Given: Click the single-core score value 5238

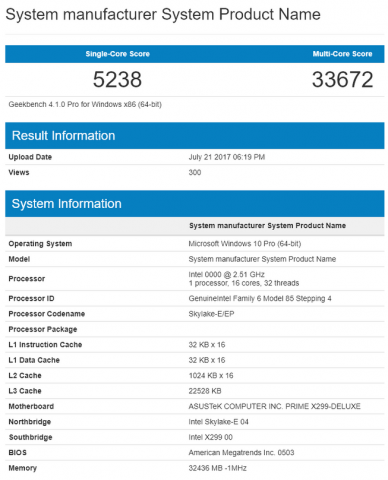Looking at the screenshot, I should 117,80.
